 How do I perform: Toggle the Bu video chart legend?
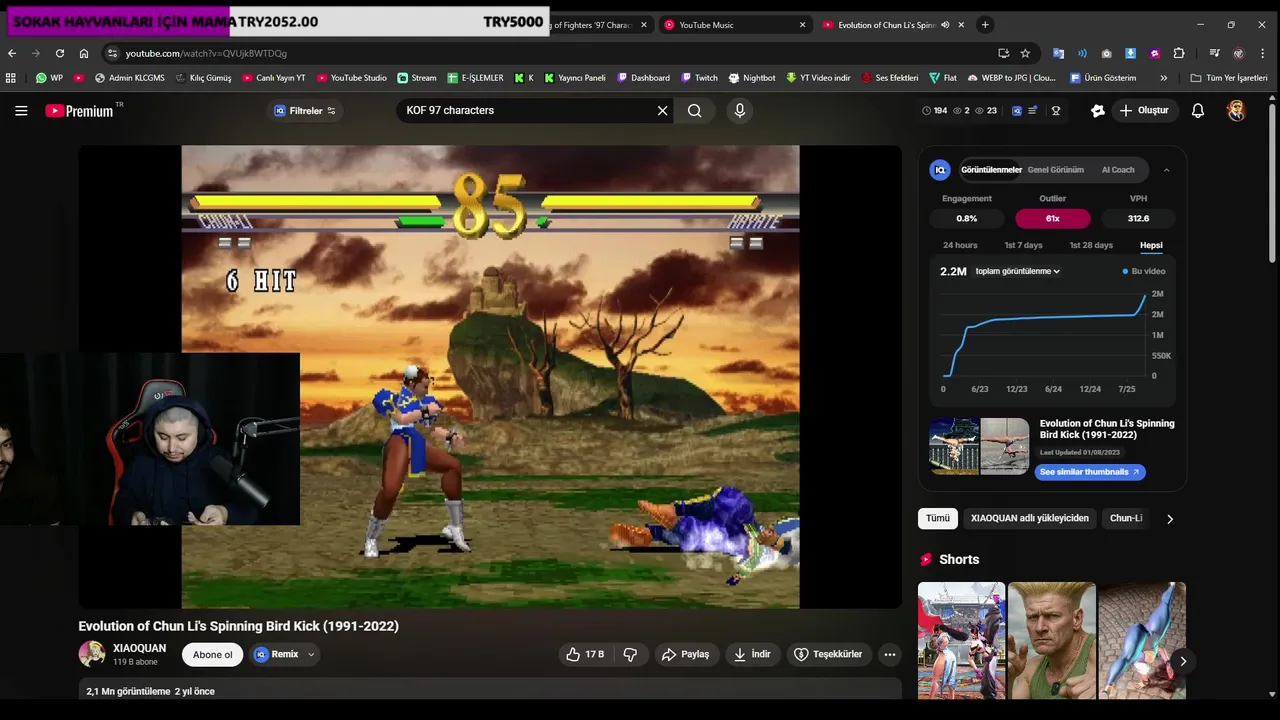pyautogui.click(x=1143, y=271)
